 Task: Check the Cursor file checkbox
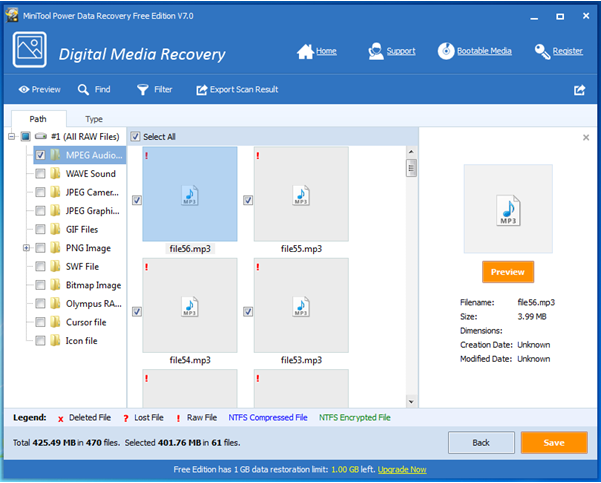tap(40, 322)
